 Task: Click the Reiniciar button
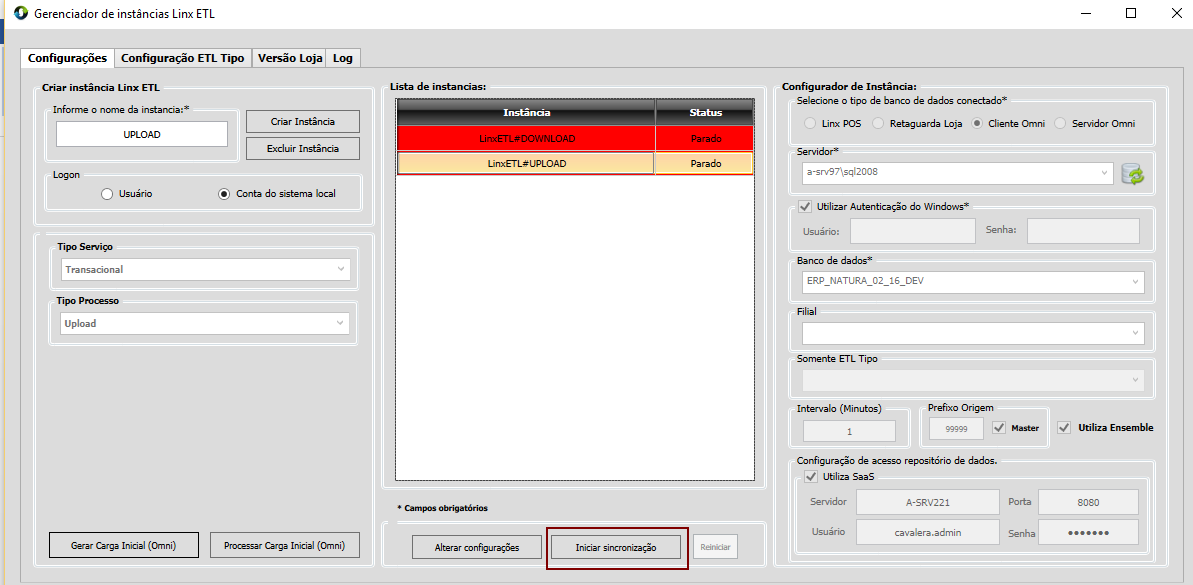click(715, 547)
